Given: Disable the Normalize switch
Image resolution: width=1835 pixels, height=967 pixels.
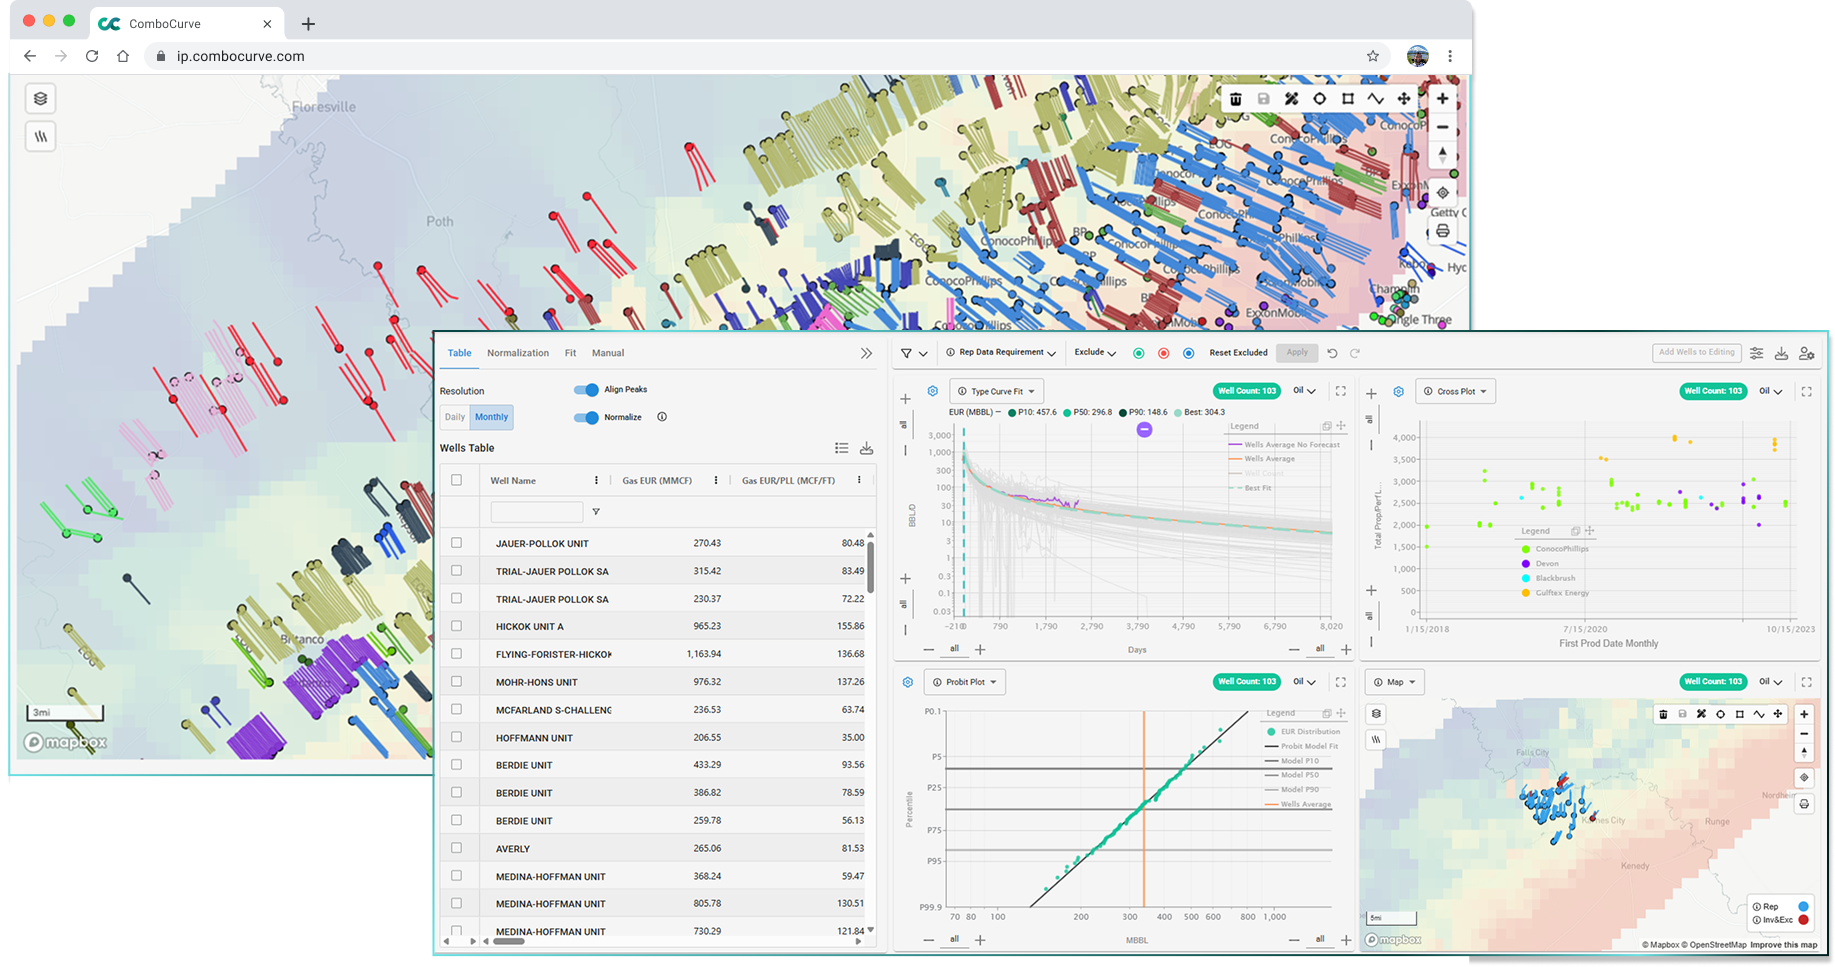Looking at the screenshot, I should (586, 417).
